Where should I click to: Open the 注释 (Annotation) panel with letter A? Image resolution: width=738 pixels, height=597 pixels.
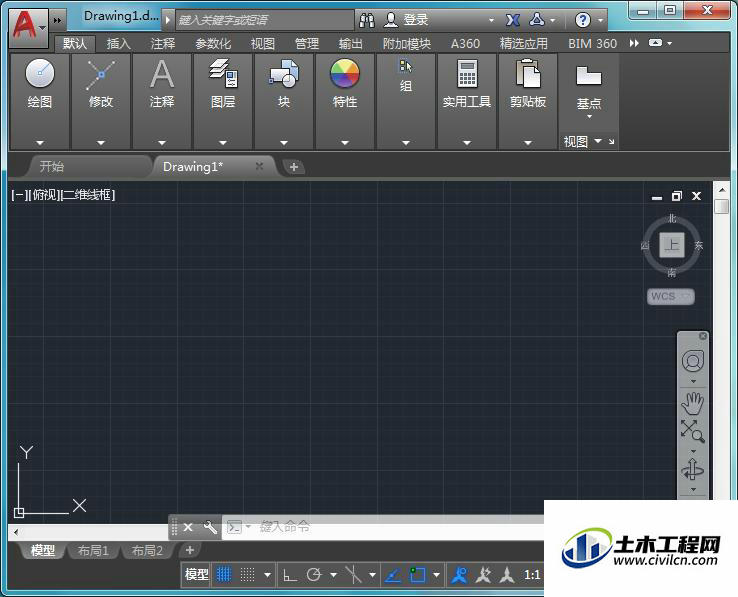[162, 84]
